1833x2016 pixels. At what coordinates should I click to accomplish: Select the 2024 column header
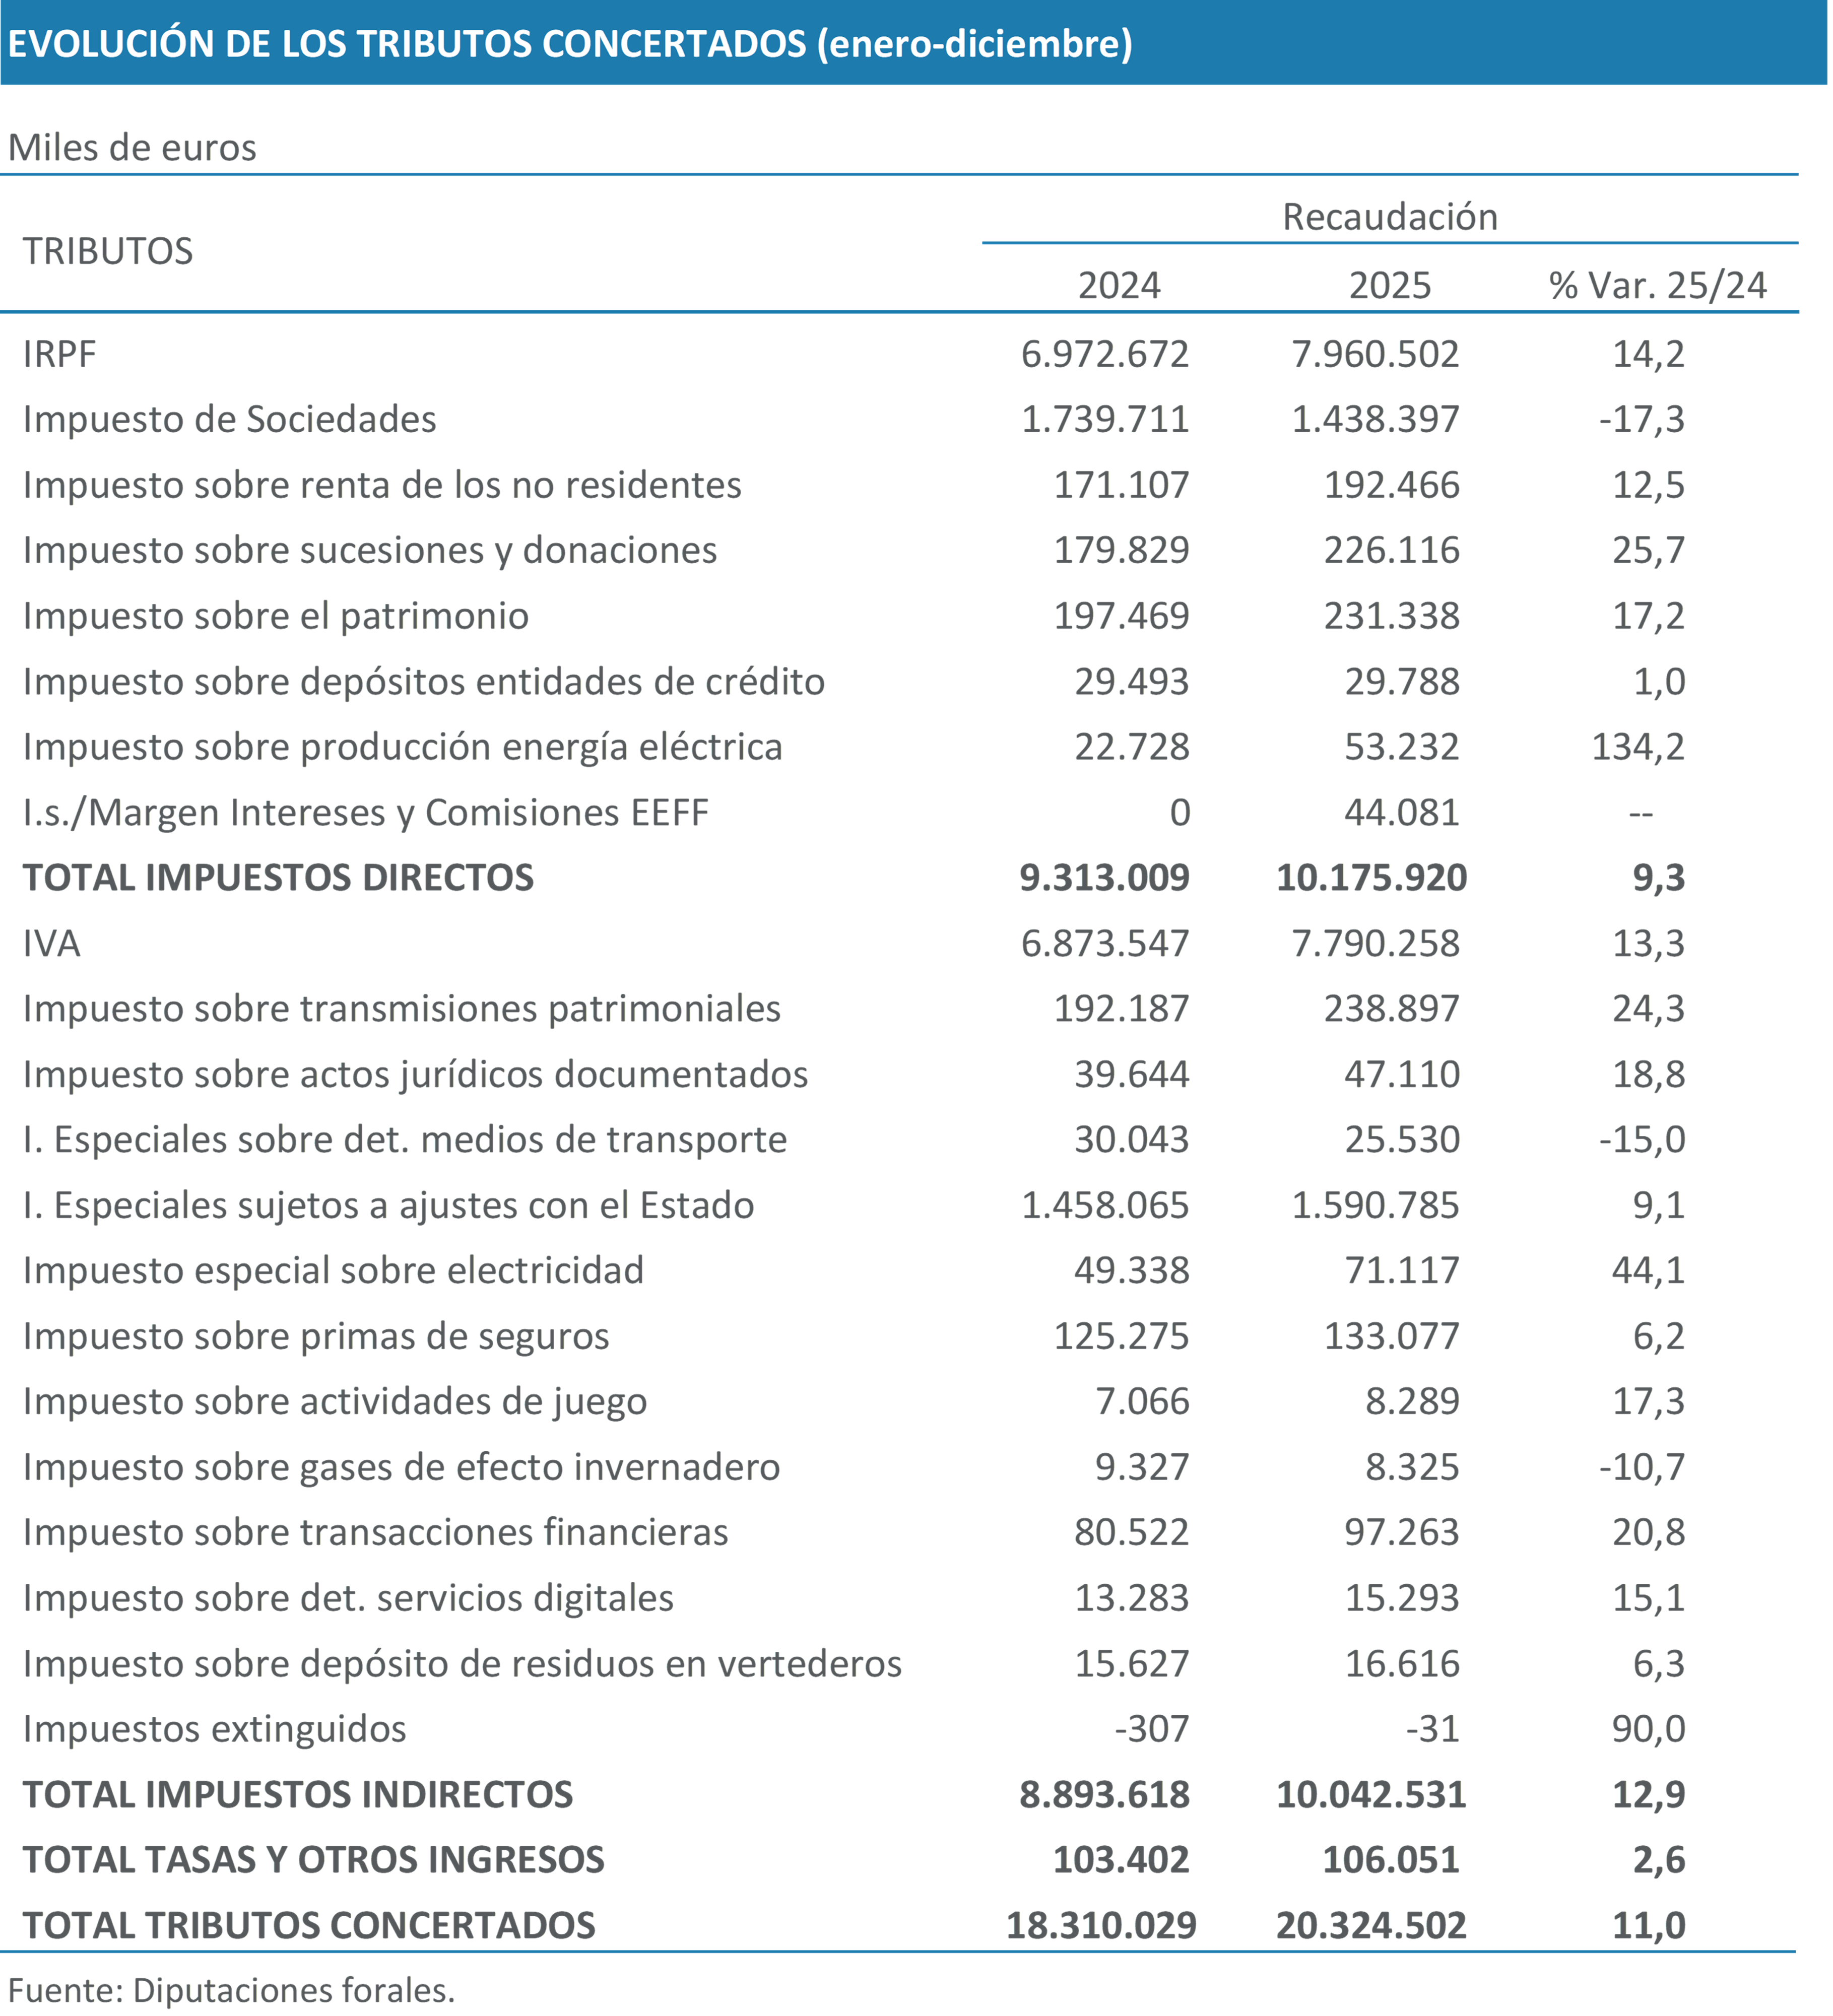coord(1119,286)
